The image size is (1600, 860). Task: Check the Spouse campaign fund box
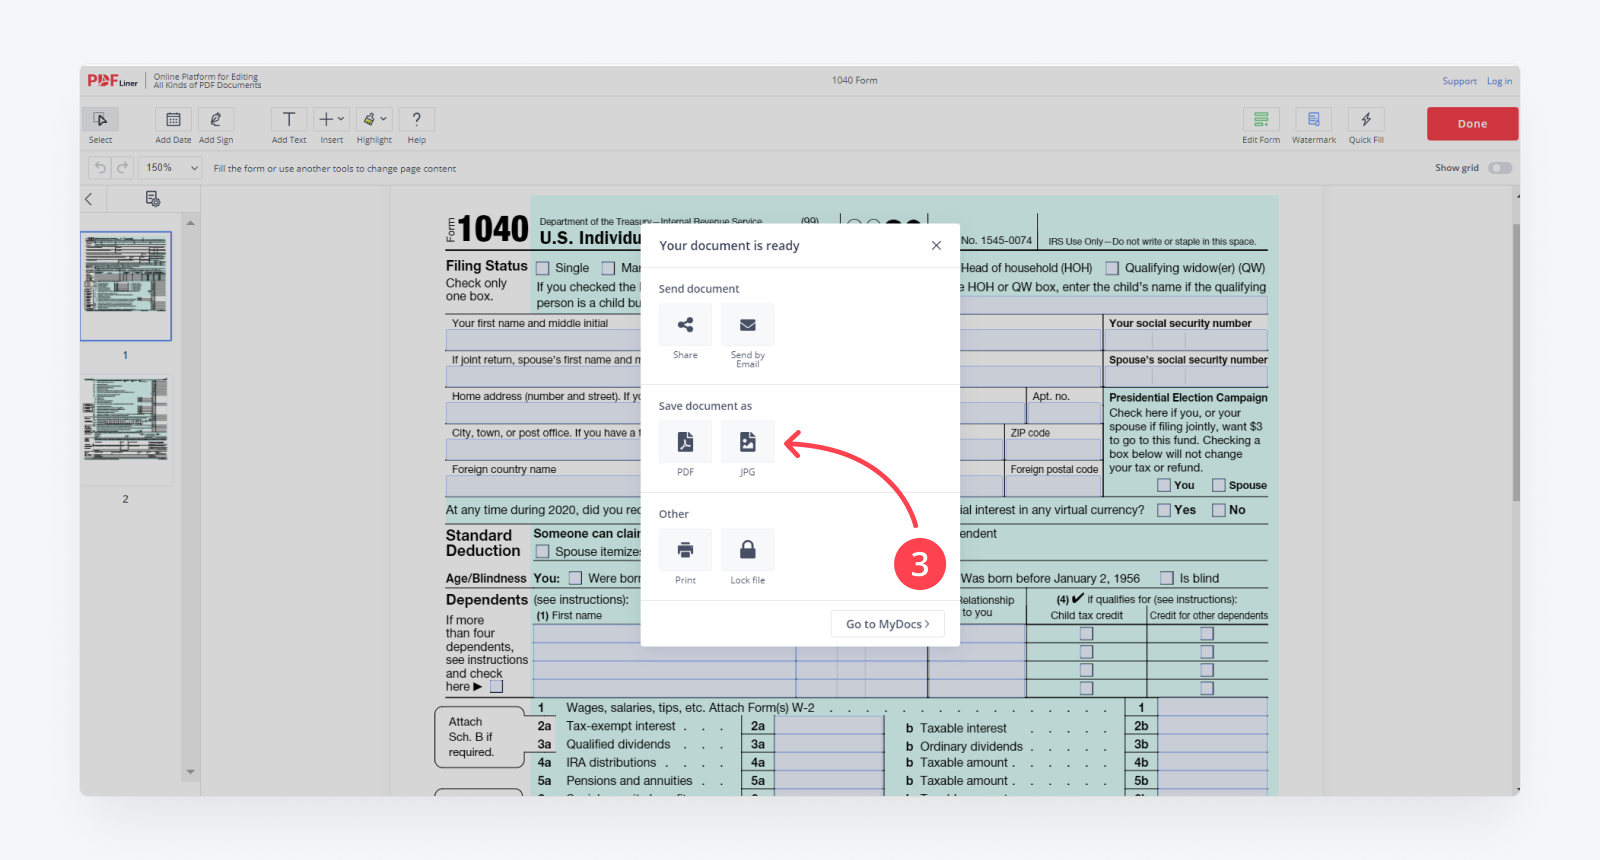point(1219,485)
